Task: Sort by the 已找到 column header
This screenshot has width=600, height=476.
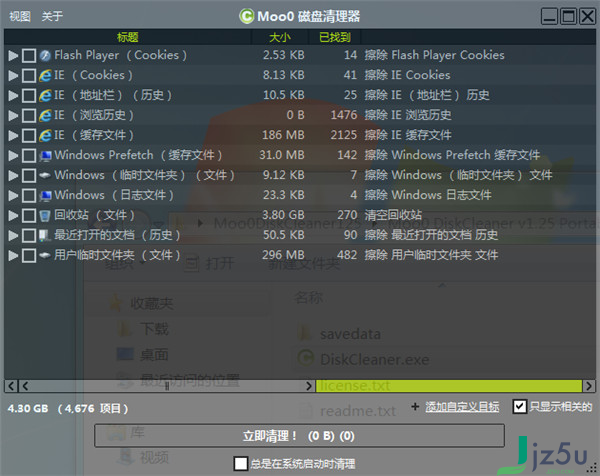Action: pyautogui.click(x=335, y=37)
